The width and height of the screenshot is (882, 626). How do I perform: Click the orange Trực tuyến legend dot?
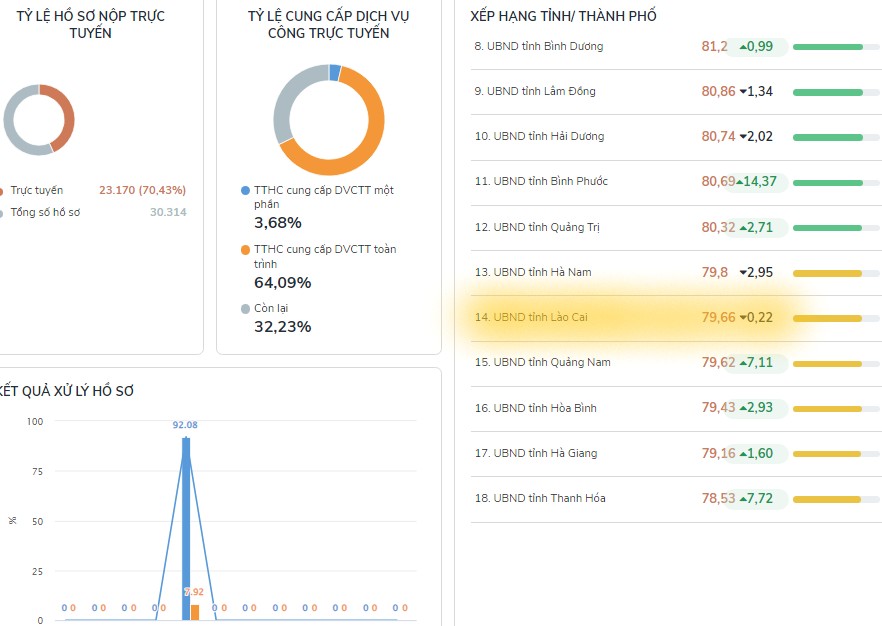pos(2,190)
